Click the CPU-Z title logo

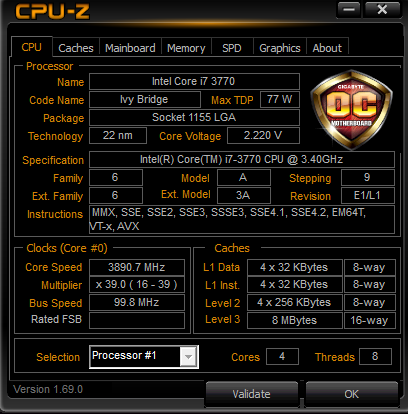tap(52, 11)
